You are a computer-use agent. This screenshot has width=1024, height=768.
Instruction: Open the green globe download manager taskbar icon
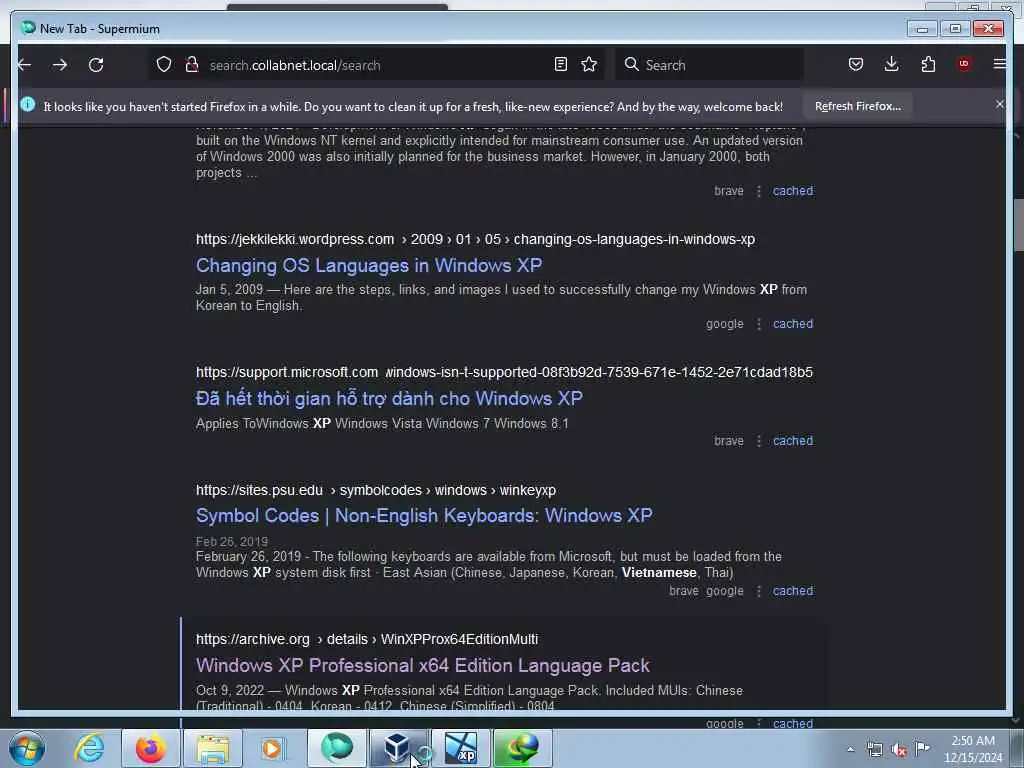click(x=522, y=748)
